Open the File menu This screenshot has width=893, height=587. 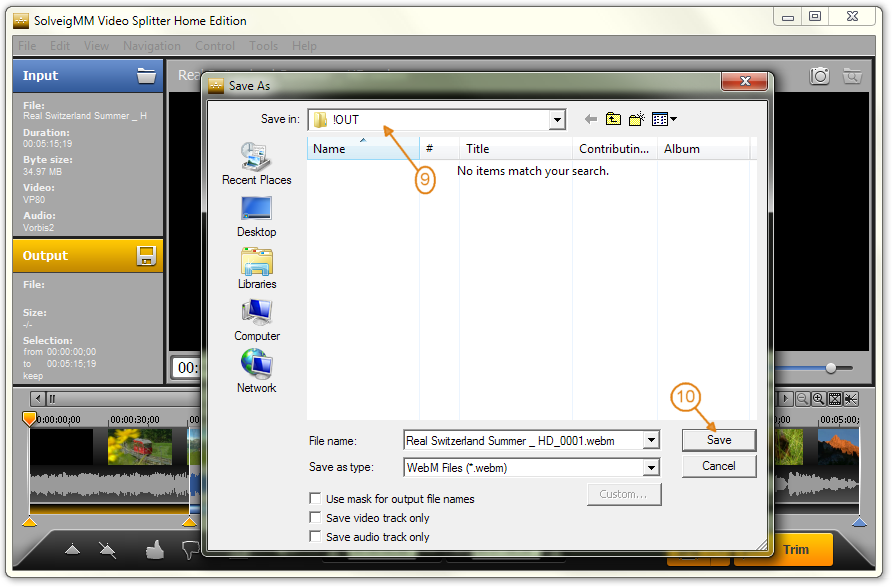tap(27, 46)
